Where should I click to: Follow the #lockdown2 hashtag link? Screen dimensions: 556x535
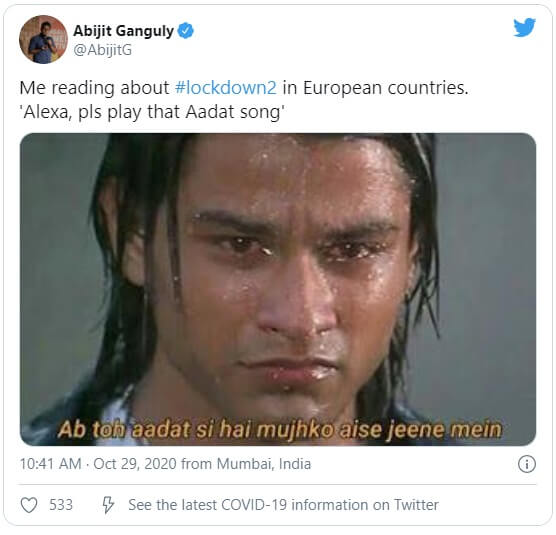(x=226, y=88)
